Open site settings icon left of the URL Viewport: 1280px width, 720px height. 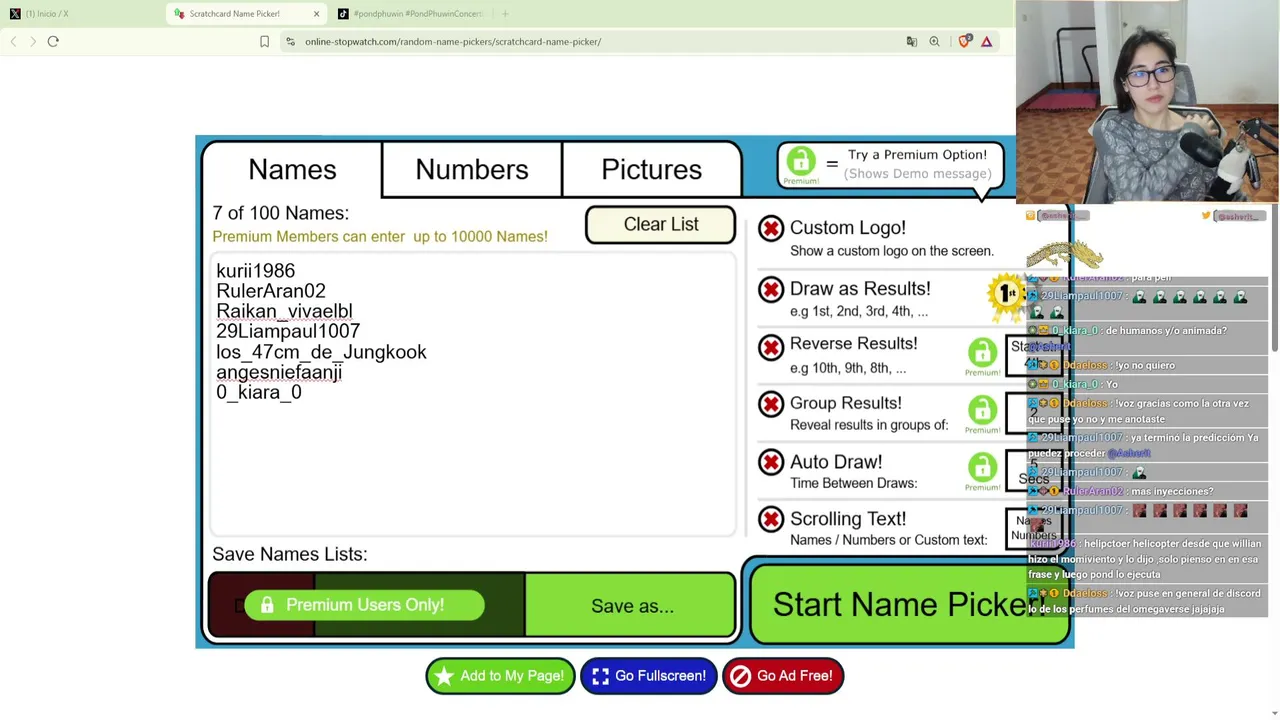click(290, 42)
